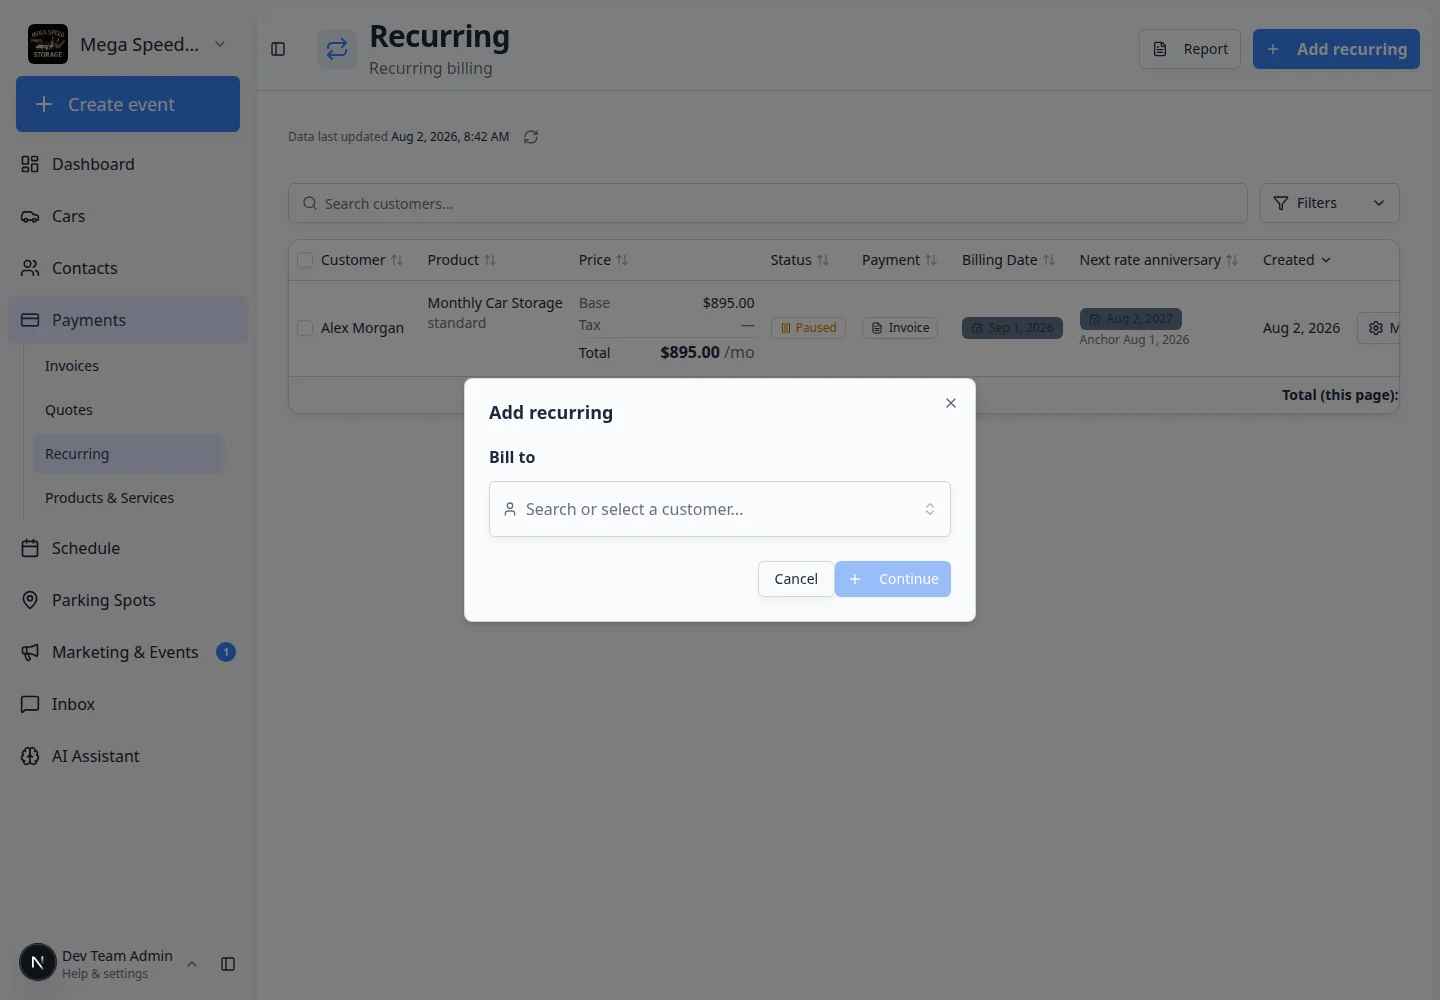Open Schedule in the sidebar
The height and width of the screenshot is (1000, 1440).
128,548
